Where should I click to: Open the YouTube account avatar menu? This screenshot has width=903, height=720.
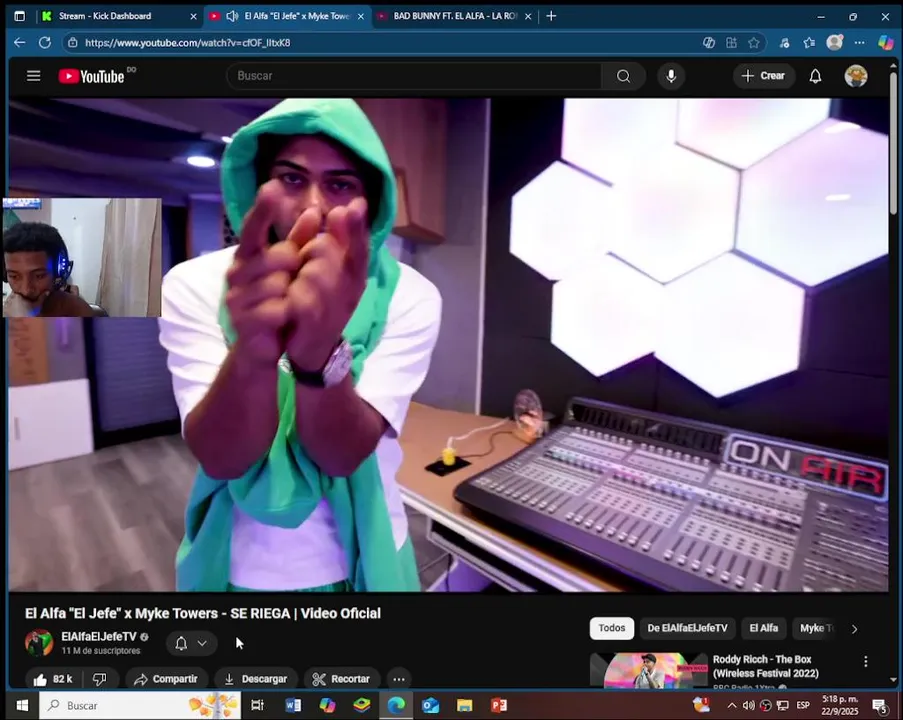[x=856, y=76]
